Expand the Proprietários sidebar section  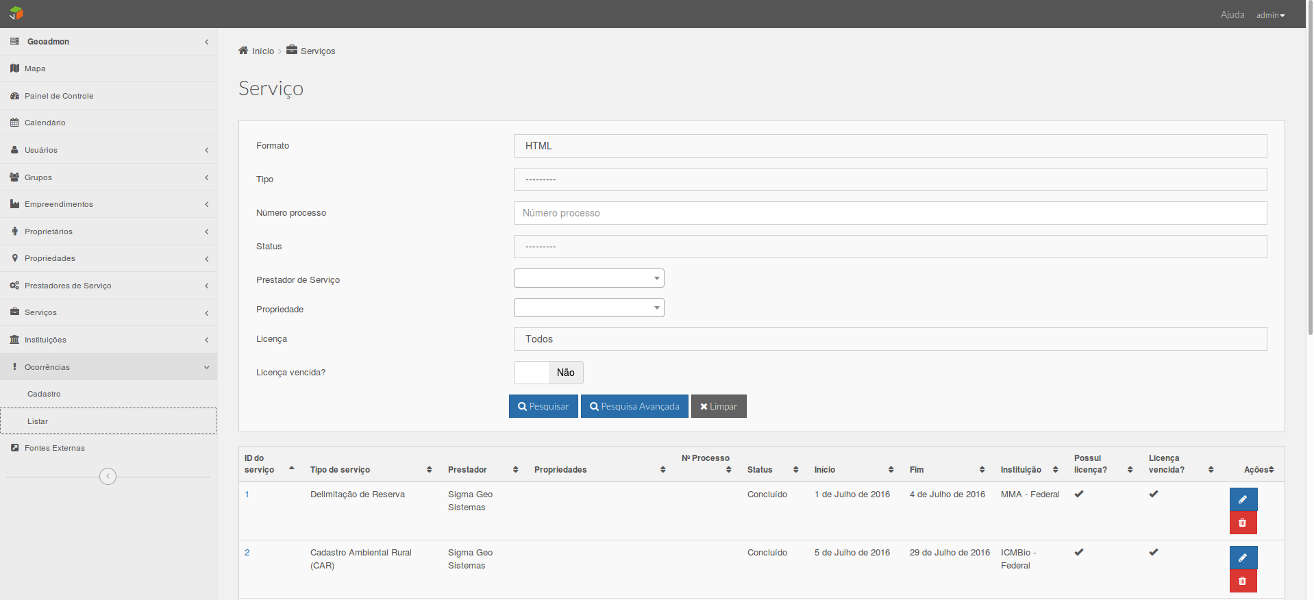(108, 231)
